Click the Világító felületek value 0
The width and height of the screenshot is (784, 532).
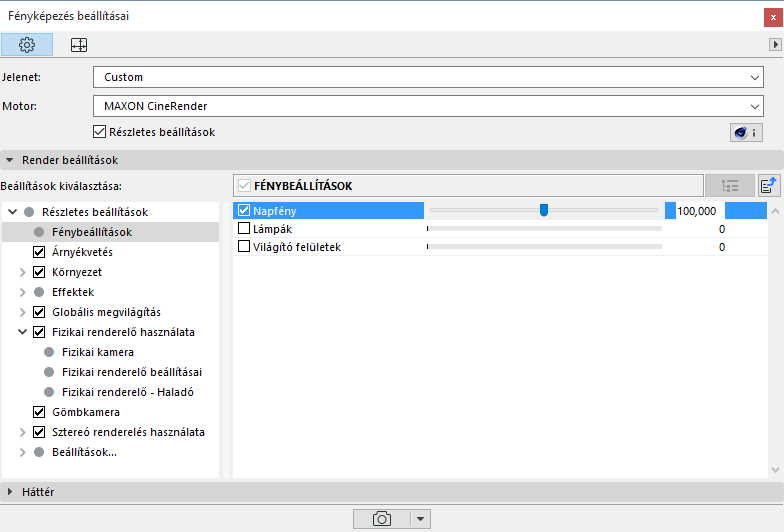pos(722,247)
